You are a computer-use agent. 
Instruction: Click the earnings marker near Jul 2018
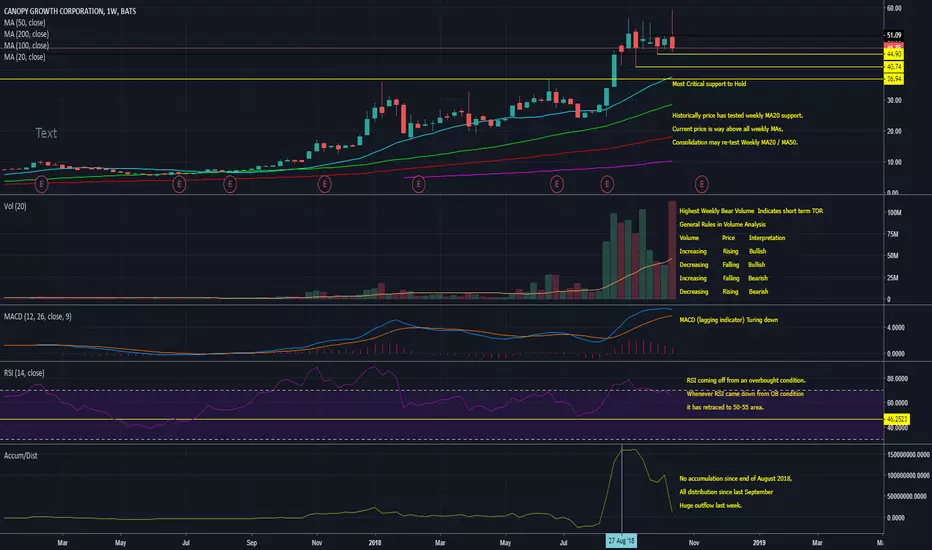pos(556,184)
